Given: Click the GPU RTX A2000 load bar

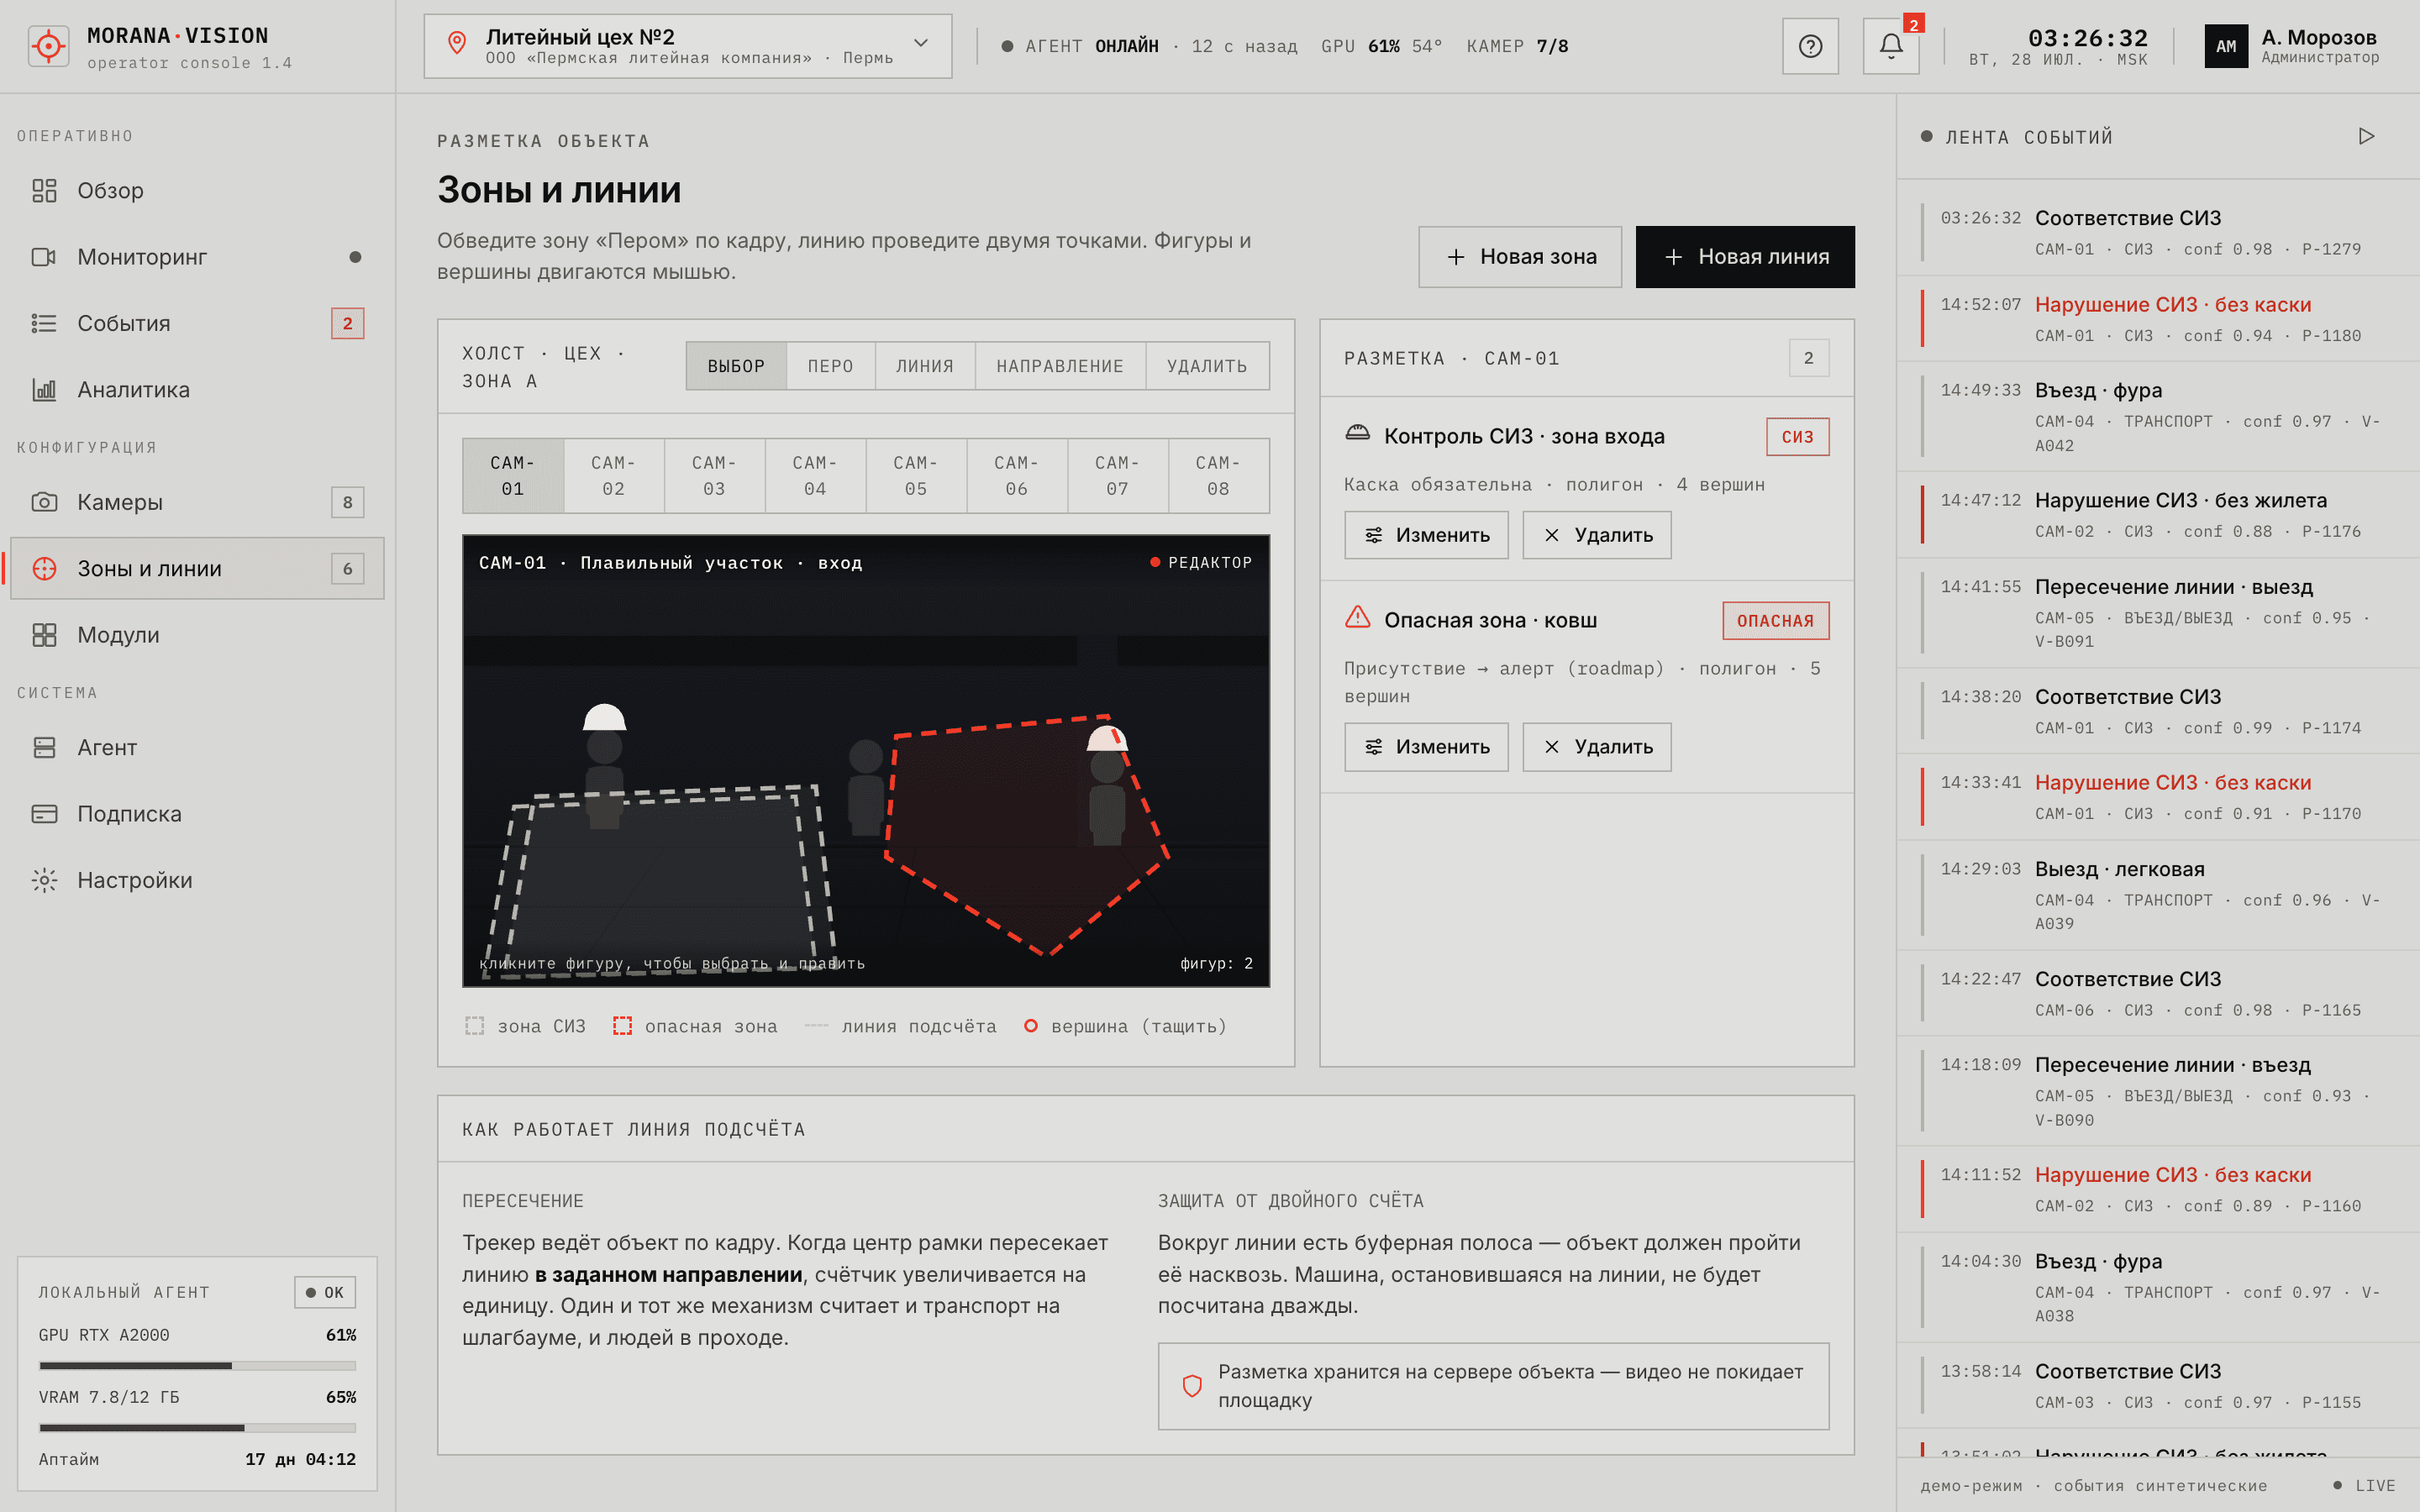Looking at the screenshot, I should tap(197, 1365).
